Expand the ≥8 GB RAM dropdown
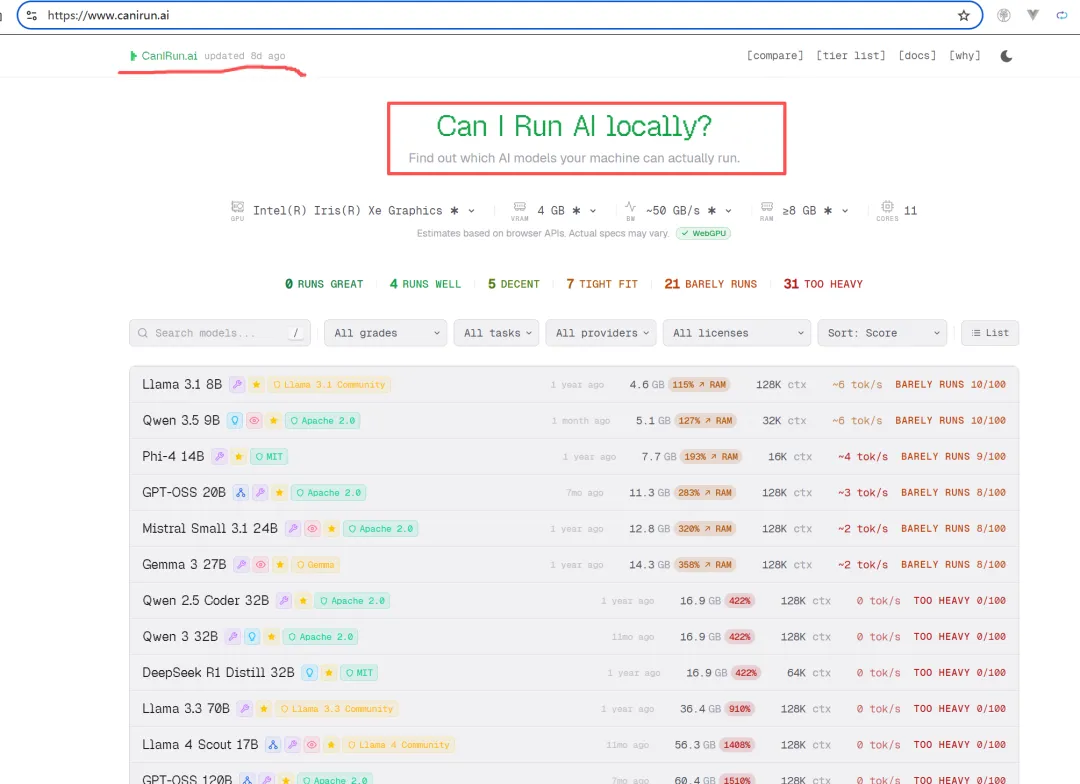Screen dimensions: 1080x784 point(816,211)
